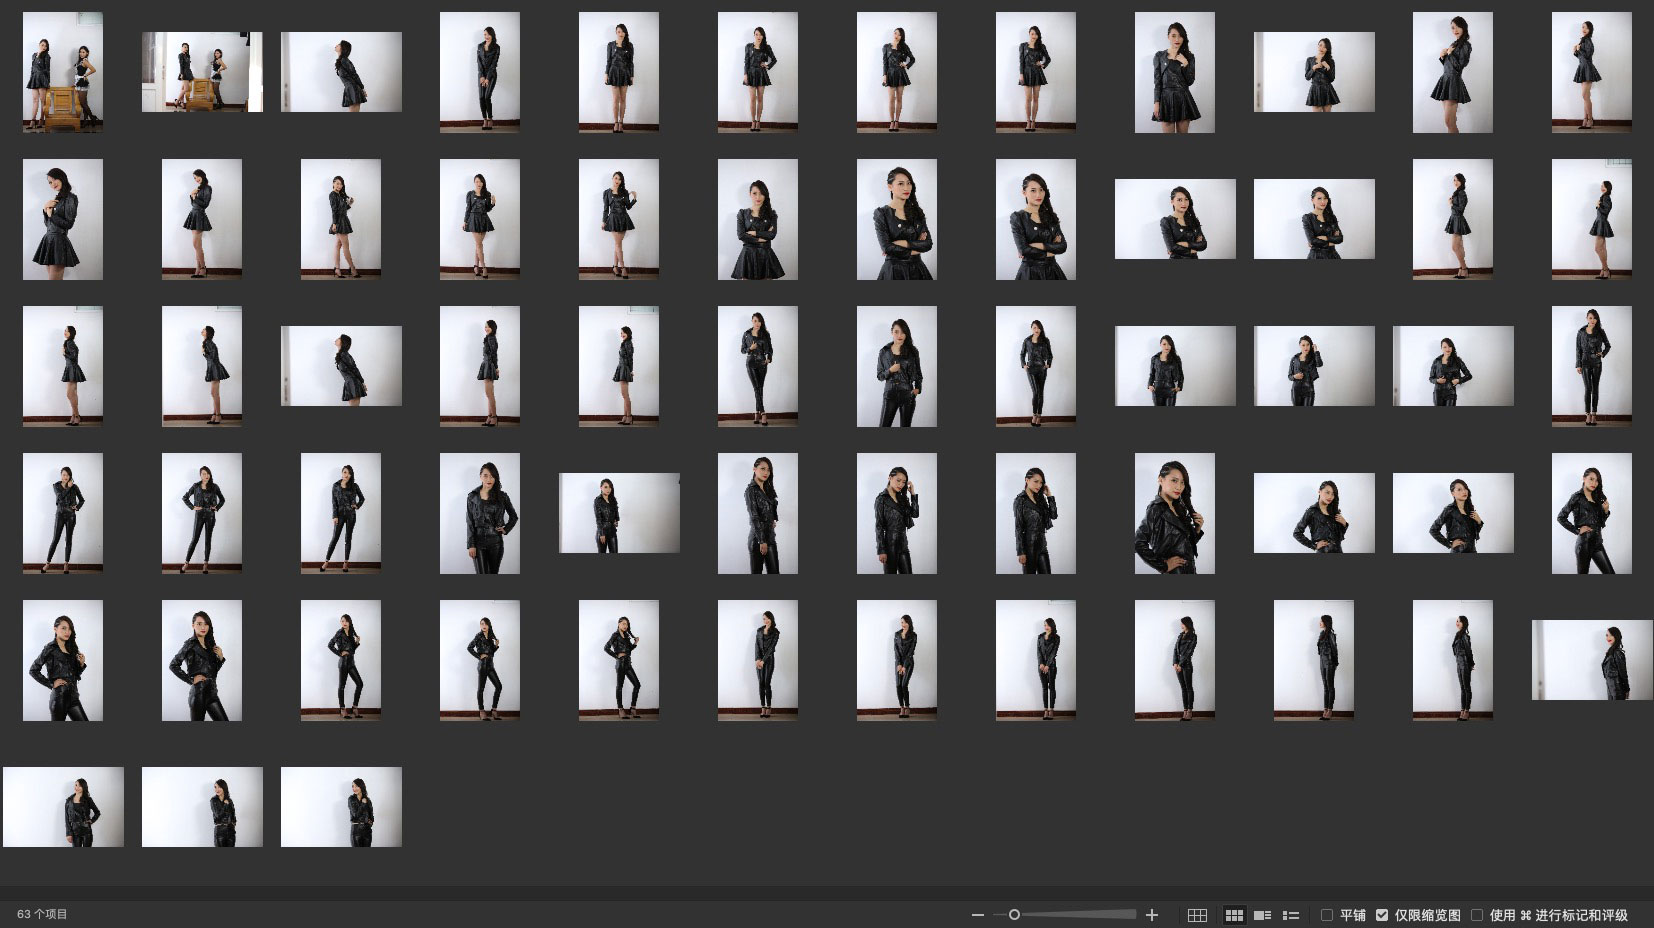Image resolution: width=1654 pixels, height=928 pixels.
Task: Select landscape thumbnail showing two women
Action: tap(202, 72)
